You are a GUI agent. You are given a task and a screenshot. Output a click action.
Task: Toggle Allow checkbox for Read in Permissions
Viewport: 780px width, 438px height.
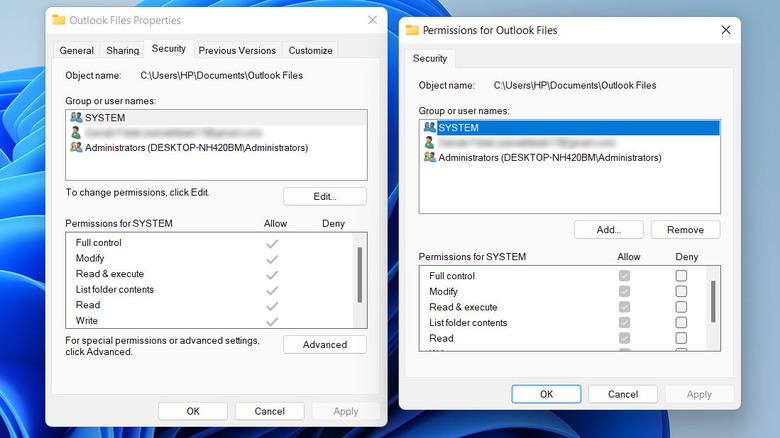click(624, 338)
